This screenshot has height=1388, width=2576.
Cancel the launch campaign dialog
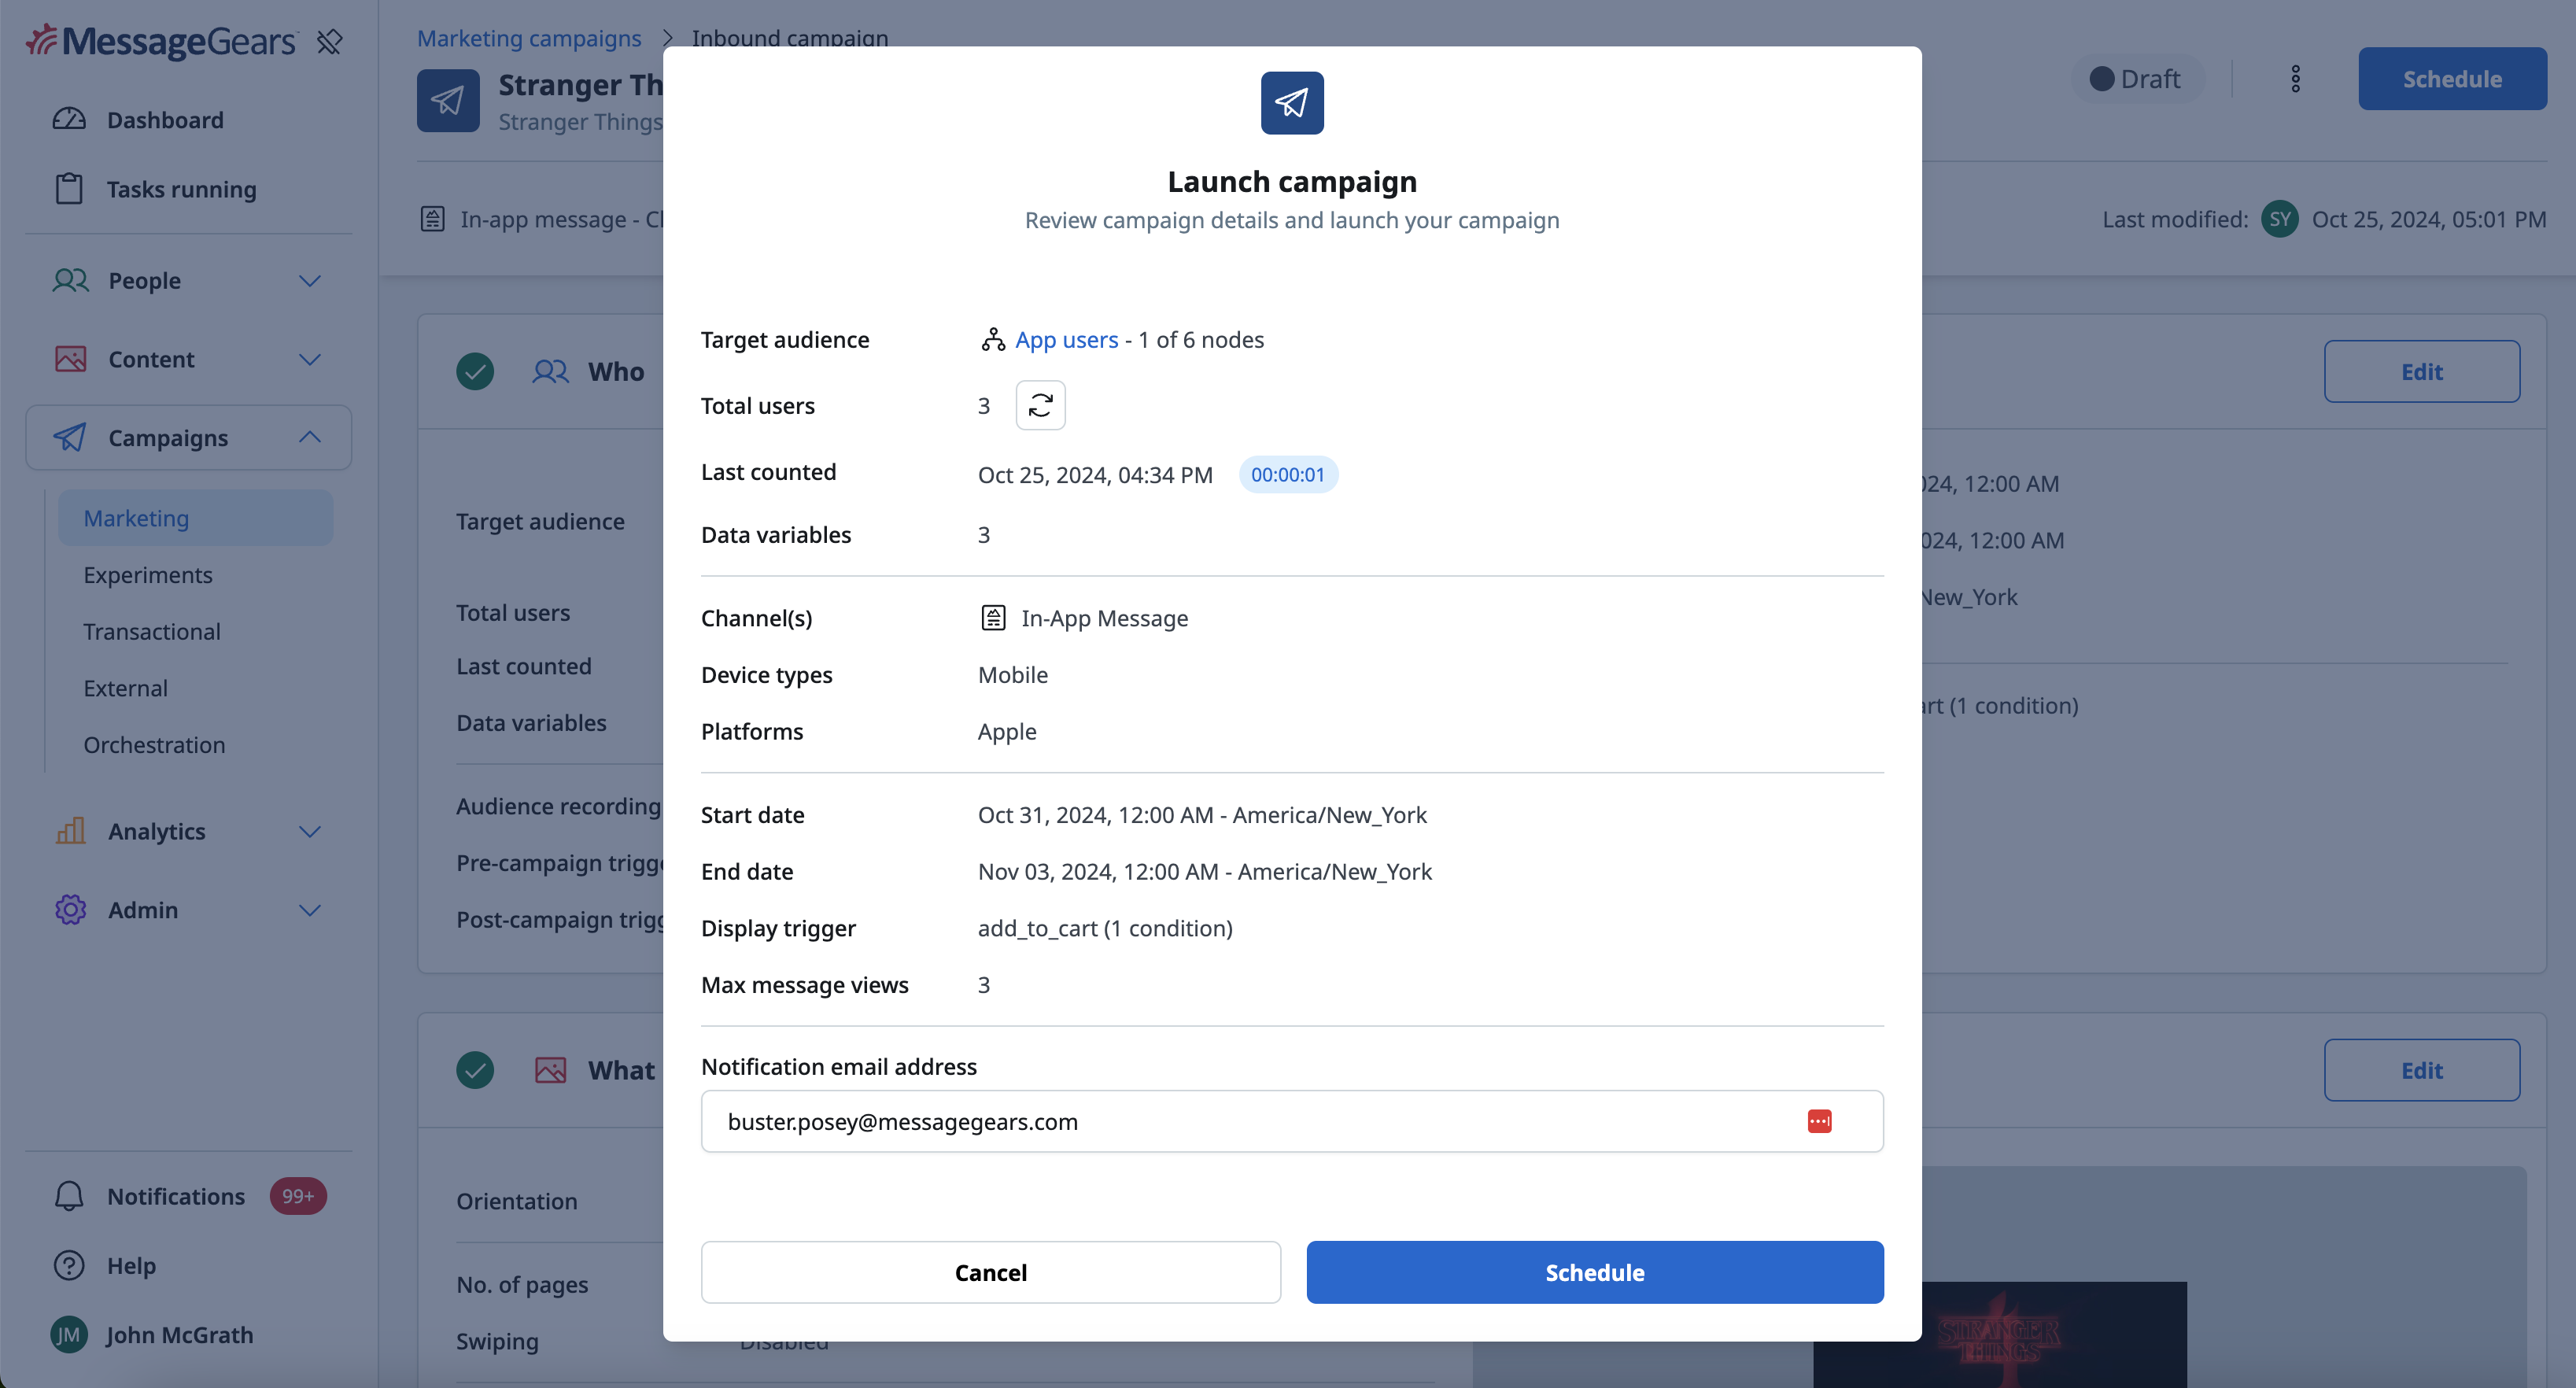(990, 1272)
